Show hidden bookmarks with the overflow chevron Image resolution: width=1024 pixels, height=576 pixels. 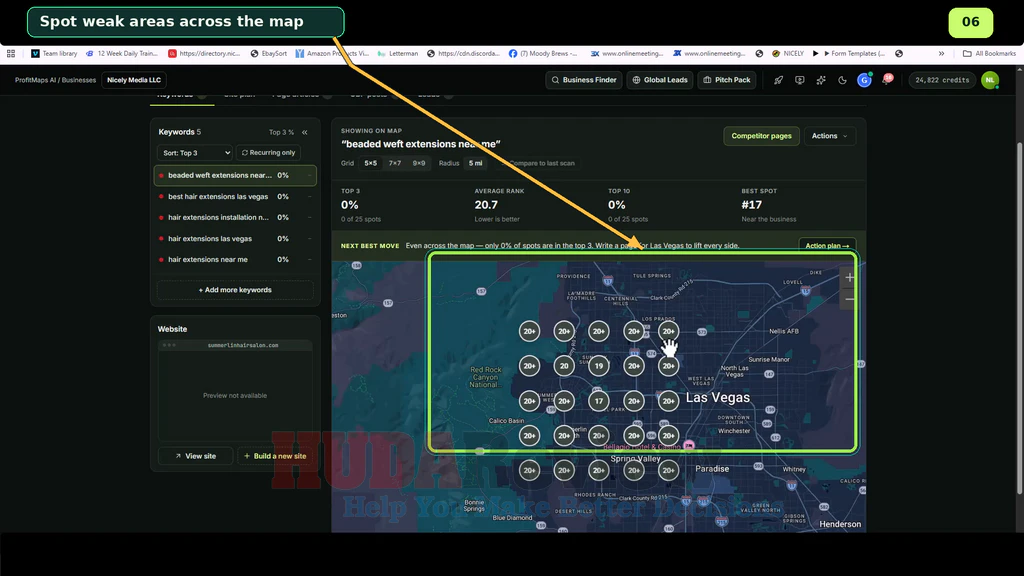[x=941, y=54]
